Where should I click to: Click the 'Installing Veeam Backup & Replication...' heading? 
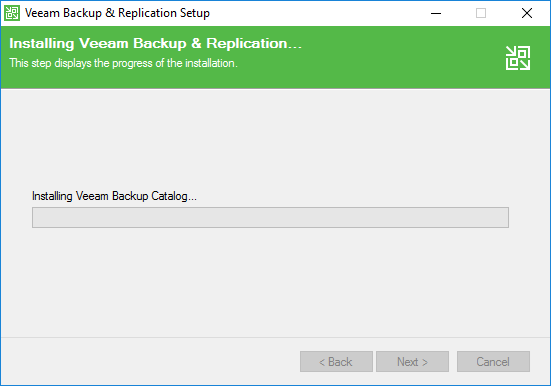tap(155, 44)
